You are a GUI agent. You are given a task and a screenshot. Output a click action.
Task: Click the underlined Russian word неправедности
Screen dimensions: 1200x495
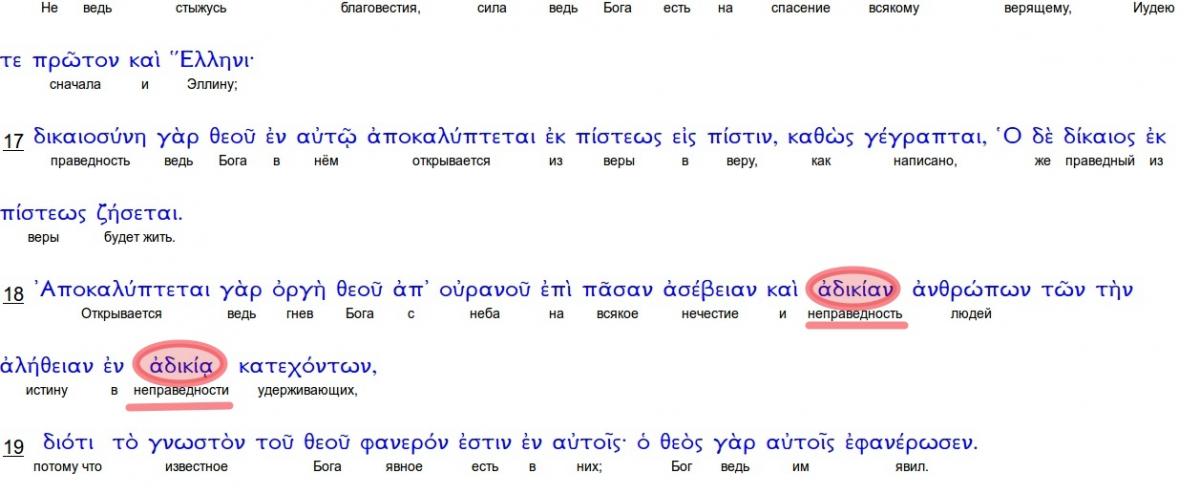(x=181, y=390)
